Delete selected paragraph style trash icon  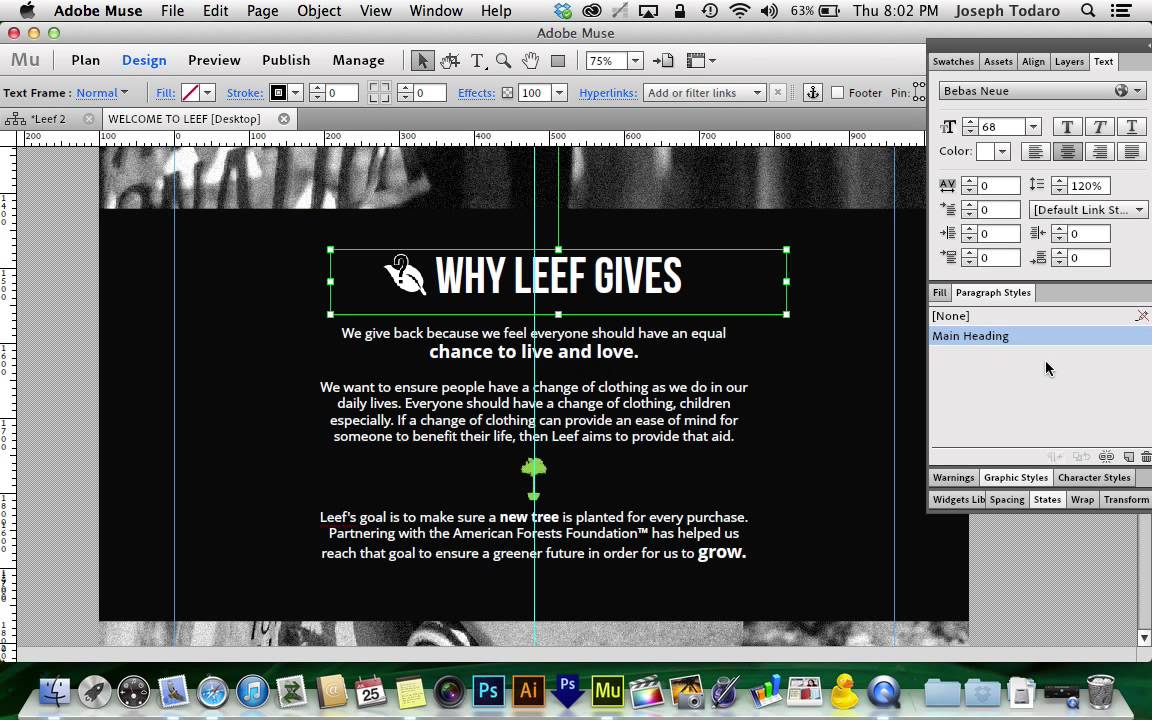(x=1145, y=456)
